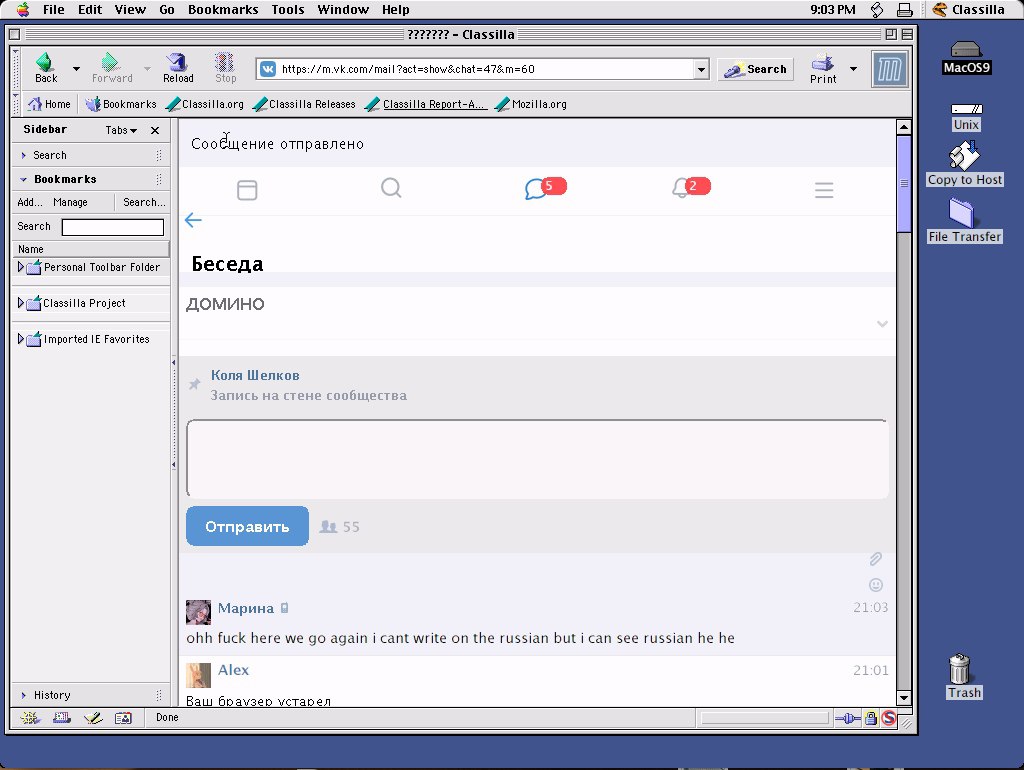Open the Forward button history dropdown arrow

147,69
